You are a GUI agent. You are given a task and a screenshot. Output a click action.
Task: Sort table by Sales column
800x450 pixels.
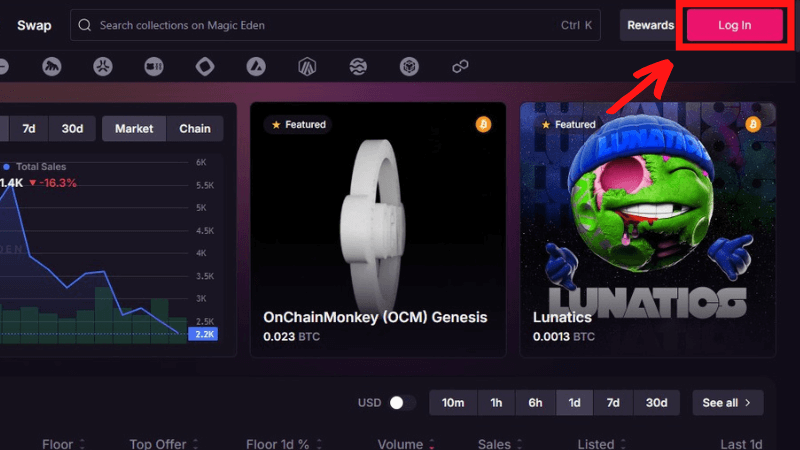[500, 444]
